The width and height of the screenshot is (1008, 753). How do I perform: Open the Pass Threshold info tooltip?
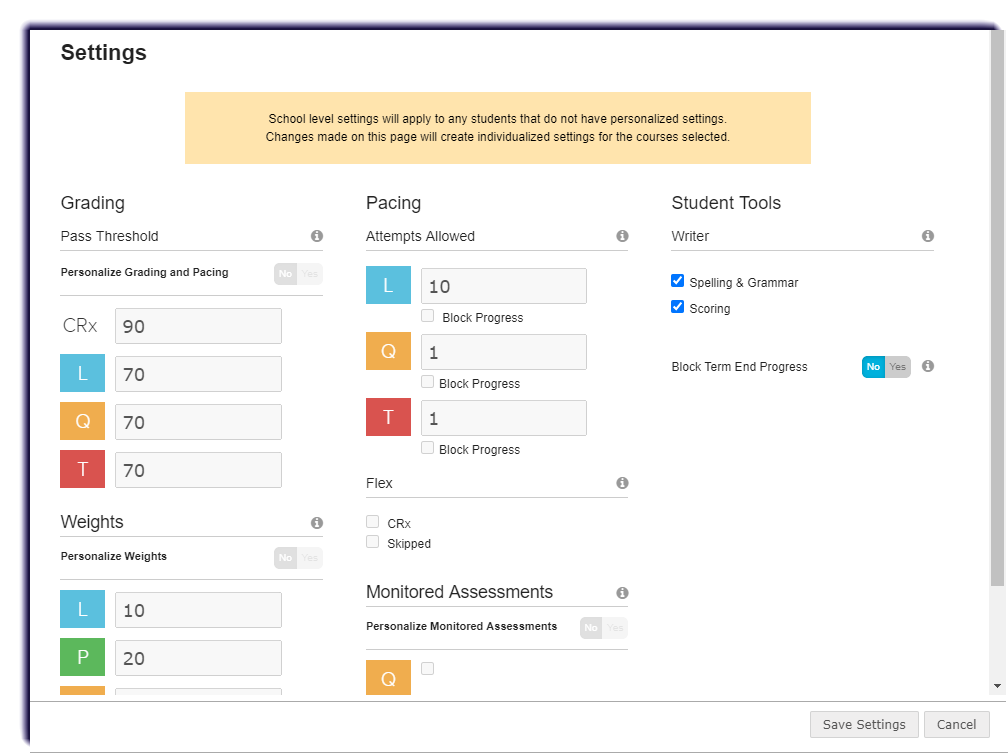point(317,236)
